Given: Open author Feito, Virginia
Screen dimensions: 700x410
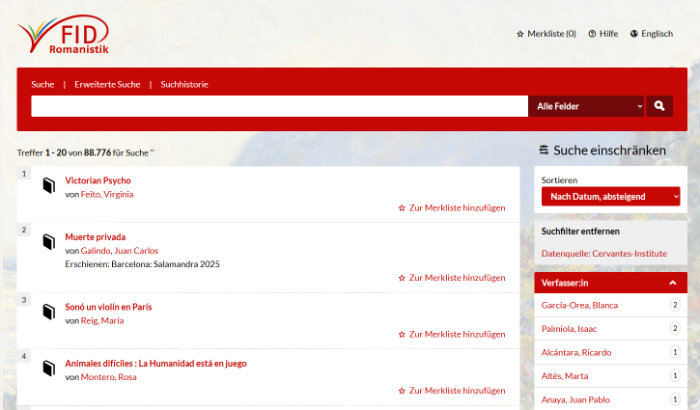Looking at the screenshot, I should point(107,194).
